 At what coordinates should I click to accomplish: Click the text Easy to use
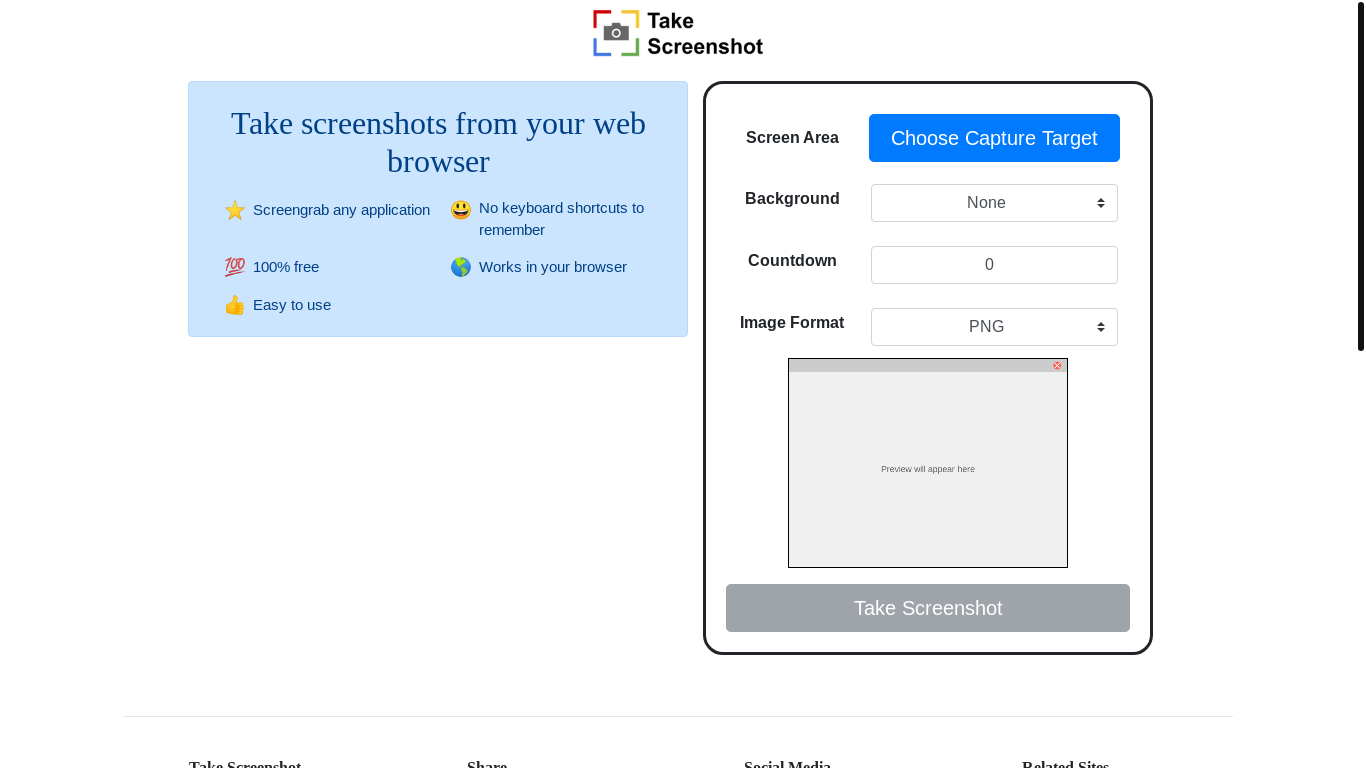pyautogui.click(x=292, y=305)
